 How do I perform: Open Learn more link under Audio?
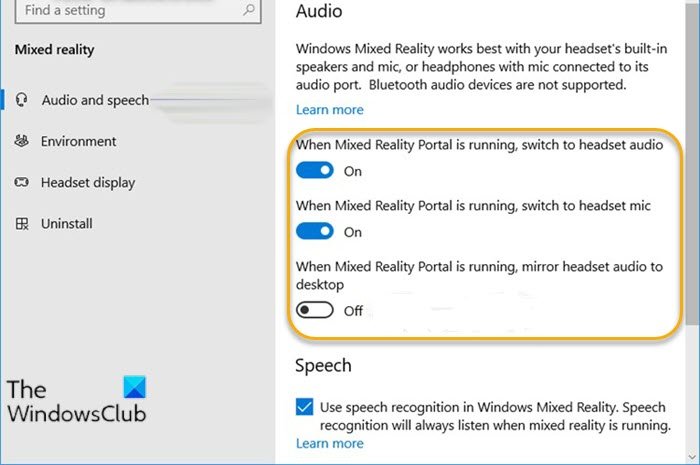[x=329, y=110]
